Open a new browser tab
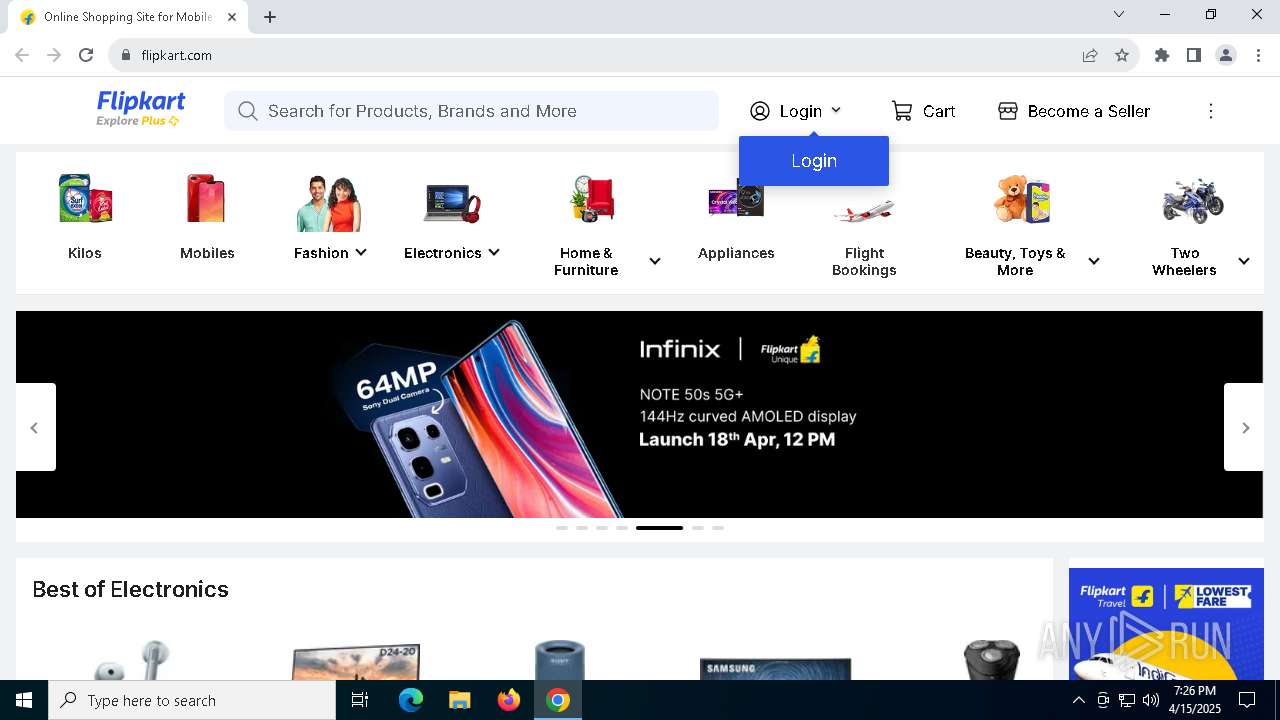The width and height of the screenshot is (1280, 720). [270, 17]
